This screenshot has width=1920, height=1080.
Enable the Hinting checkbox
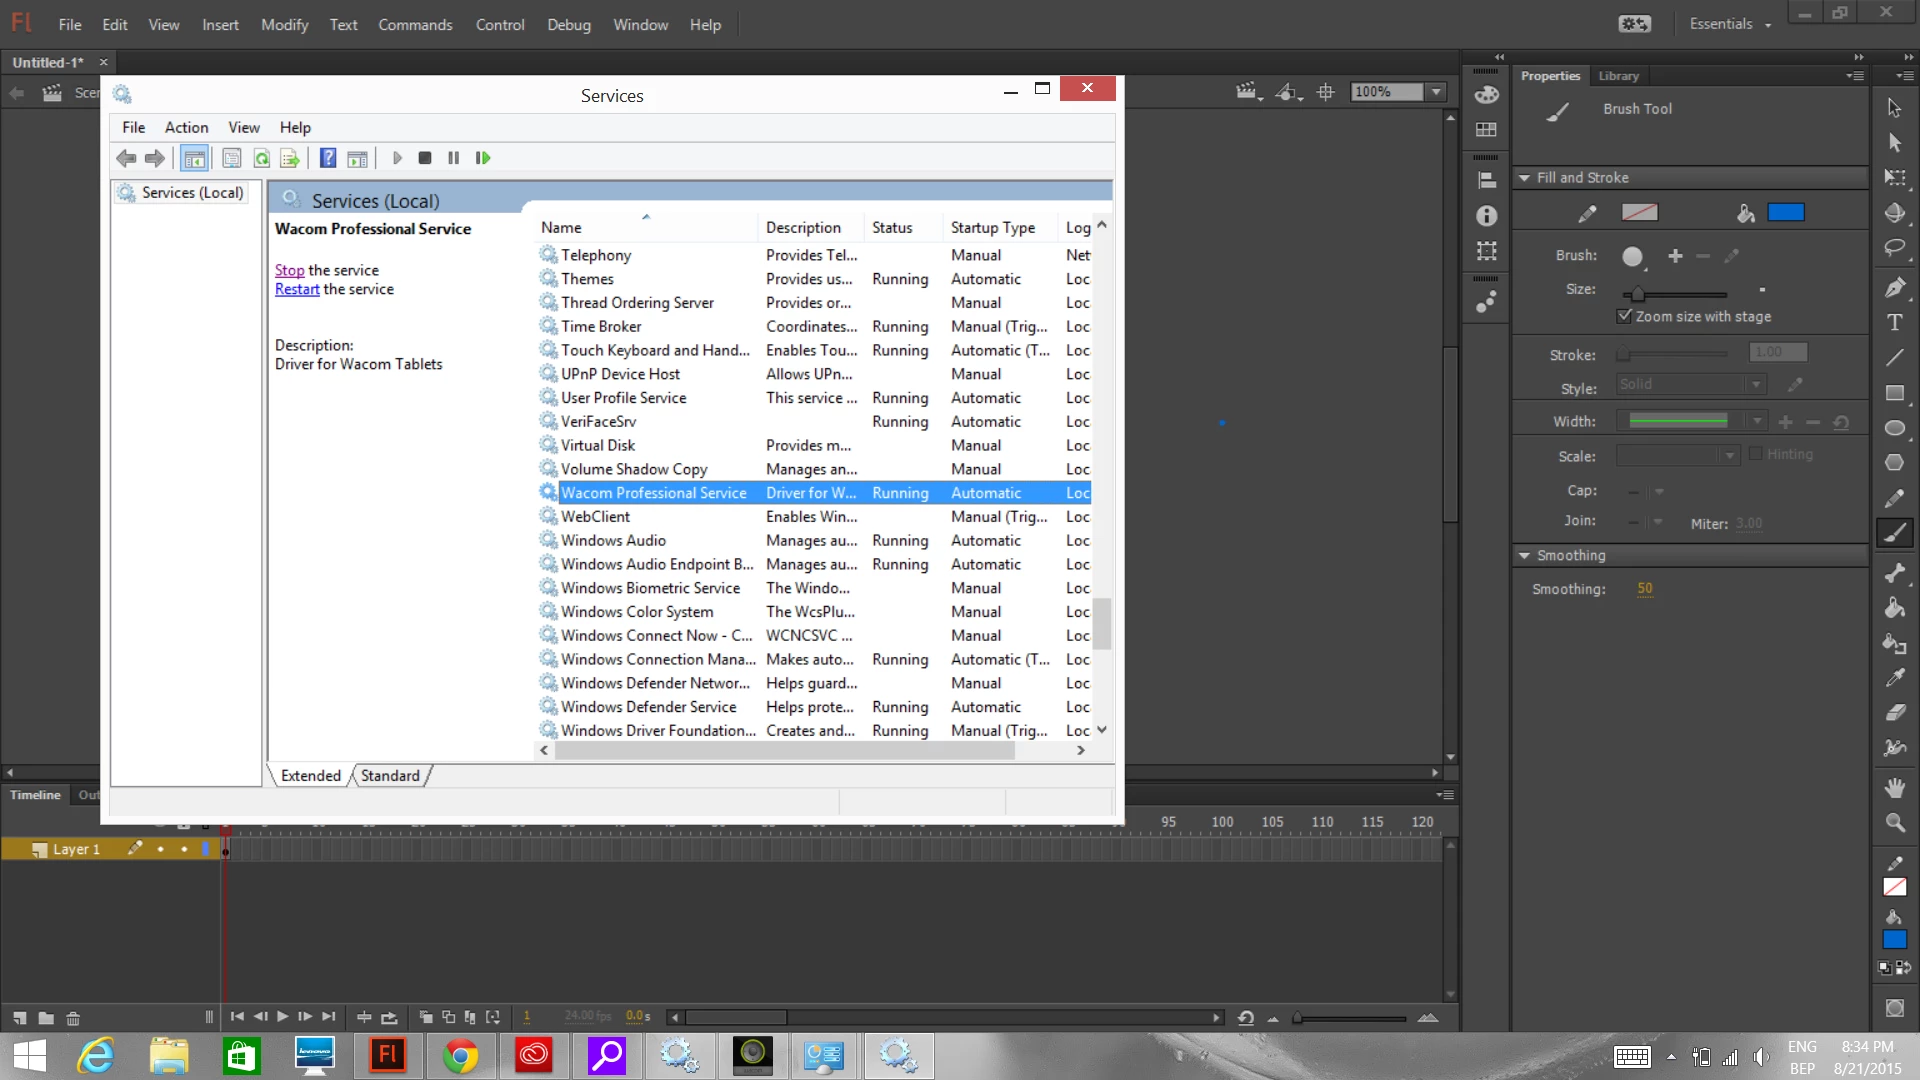(x=1755, y=454)
